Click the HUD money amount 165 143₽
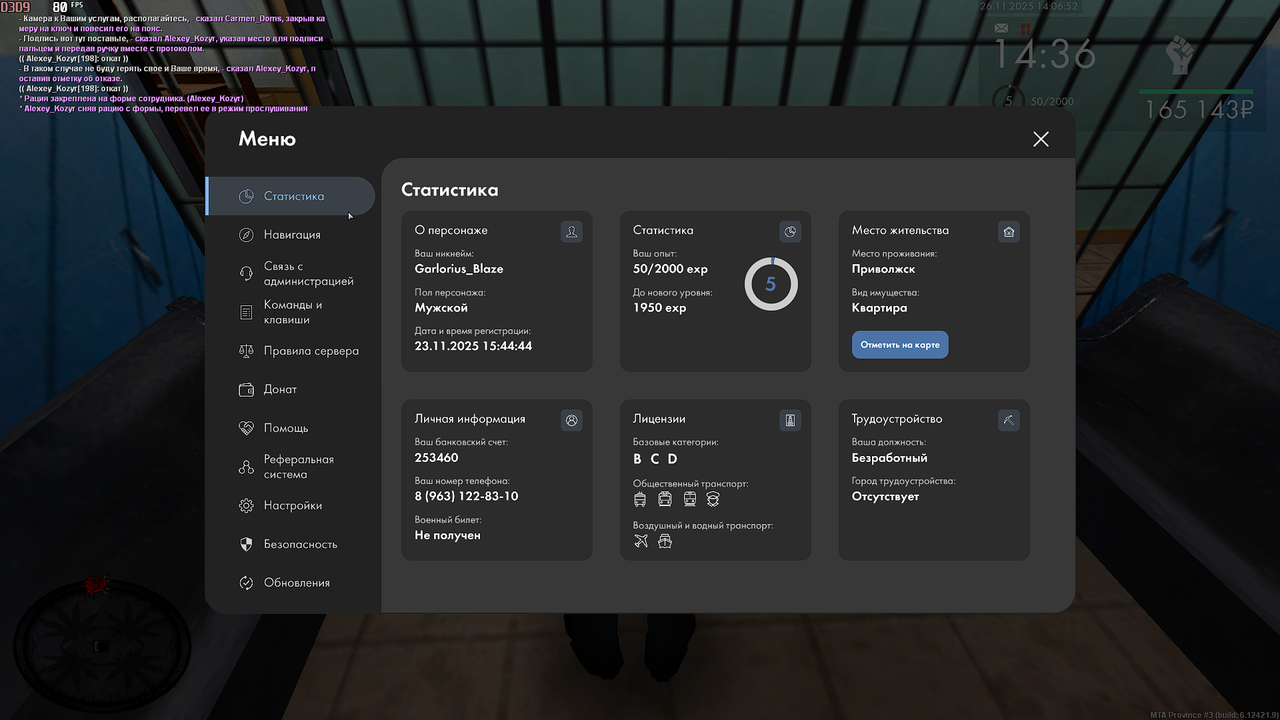The width and height of the screenshot is (1280, 720). tap(1199, 110)
